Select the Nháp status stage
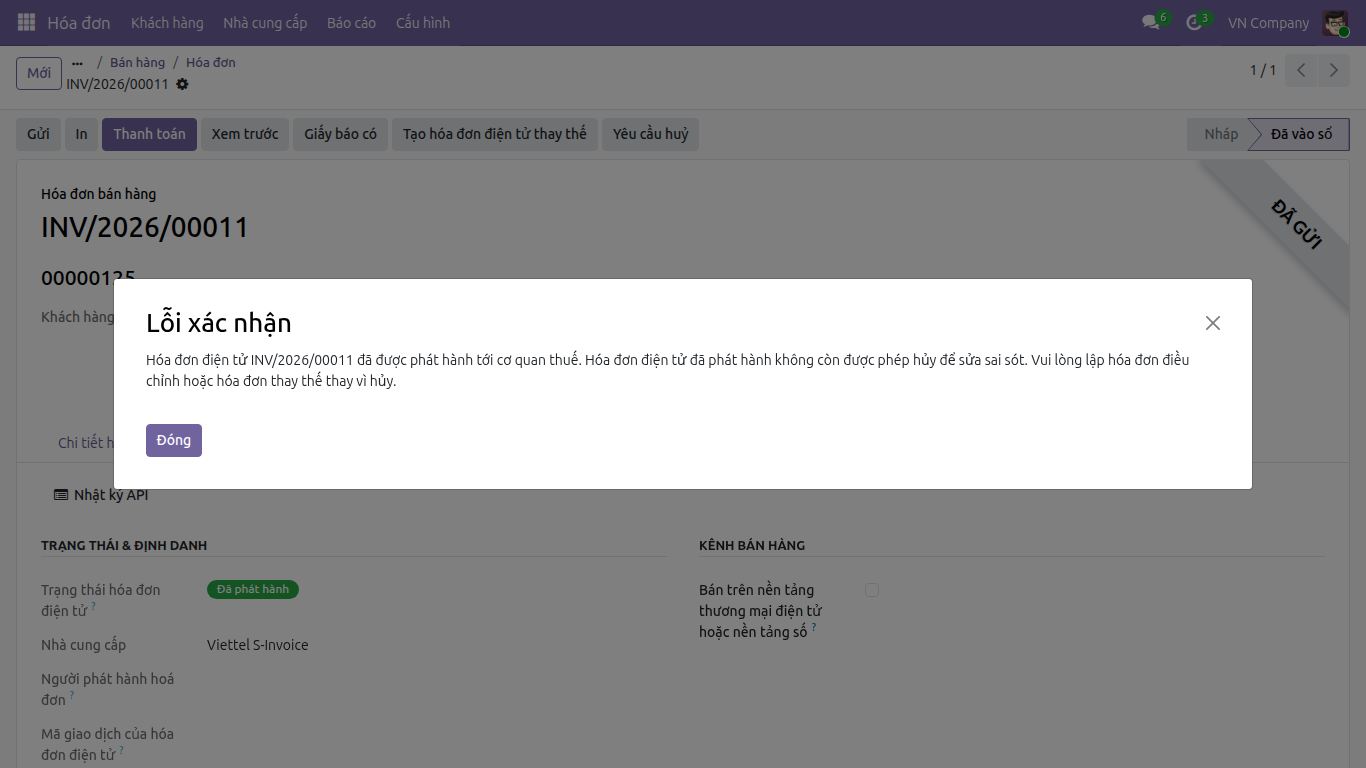Image resolution: width=1366 pixels, height=768 pixels. (1220, 134)
